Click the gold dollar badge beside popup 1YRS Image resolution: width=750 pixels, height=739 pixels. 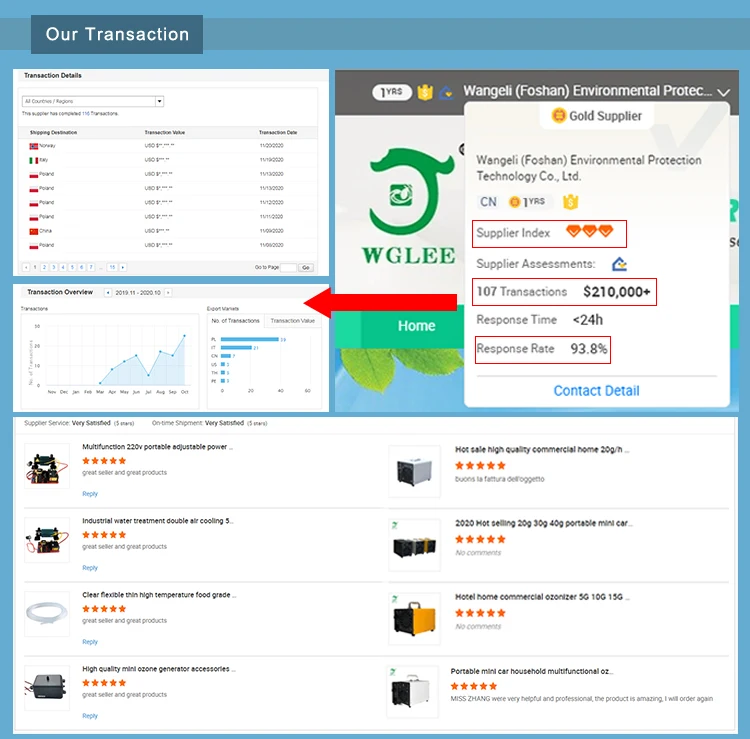click(570, 202)
